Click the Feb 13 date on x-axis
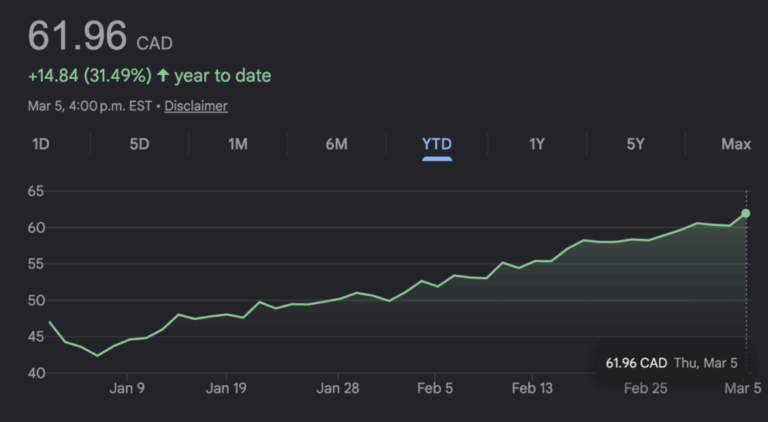This screenshot has height=422, width=768. pyautogui.click(x=532, y=388)
